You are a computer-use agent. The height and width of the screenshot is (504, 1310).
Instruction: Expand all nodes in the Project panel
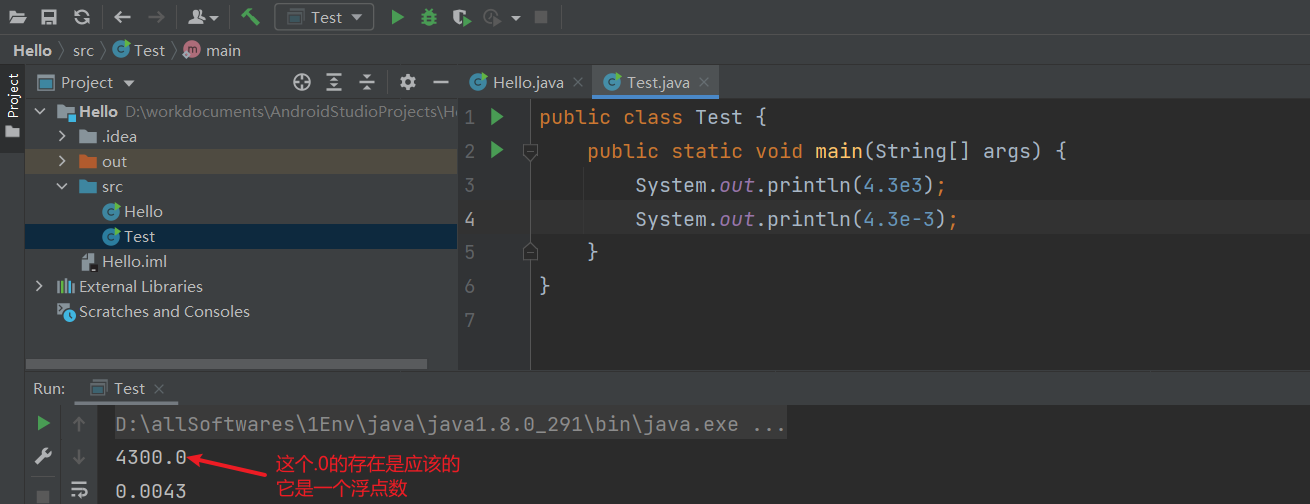[334, 82]
